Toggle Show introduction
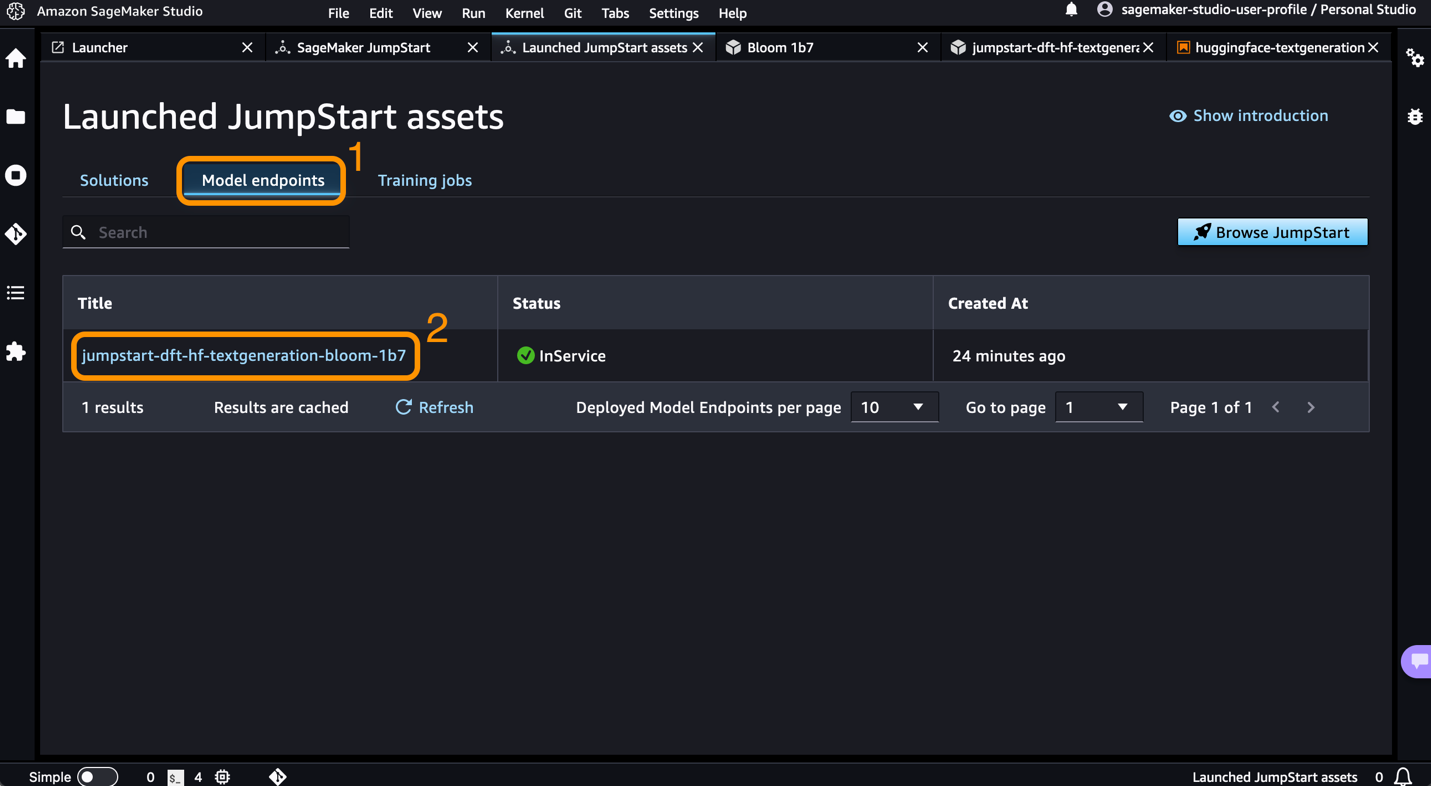This screenshot has height=786, width=1431. tap(1249, 116)
